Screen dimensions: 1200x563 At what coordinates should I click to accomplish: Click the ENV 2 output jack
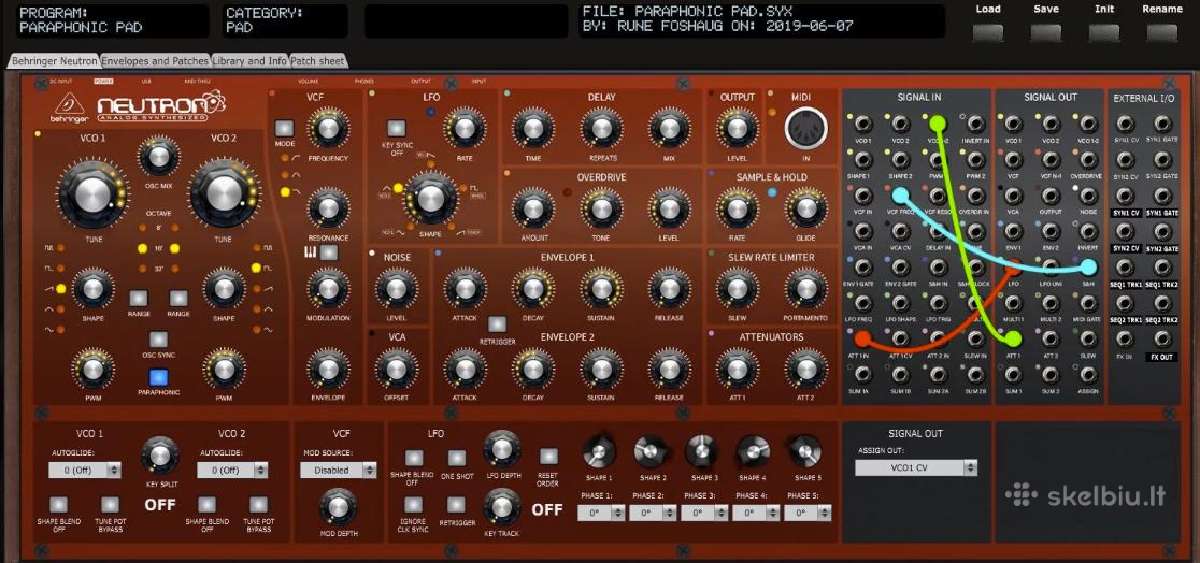(1050, 231)
